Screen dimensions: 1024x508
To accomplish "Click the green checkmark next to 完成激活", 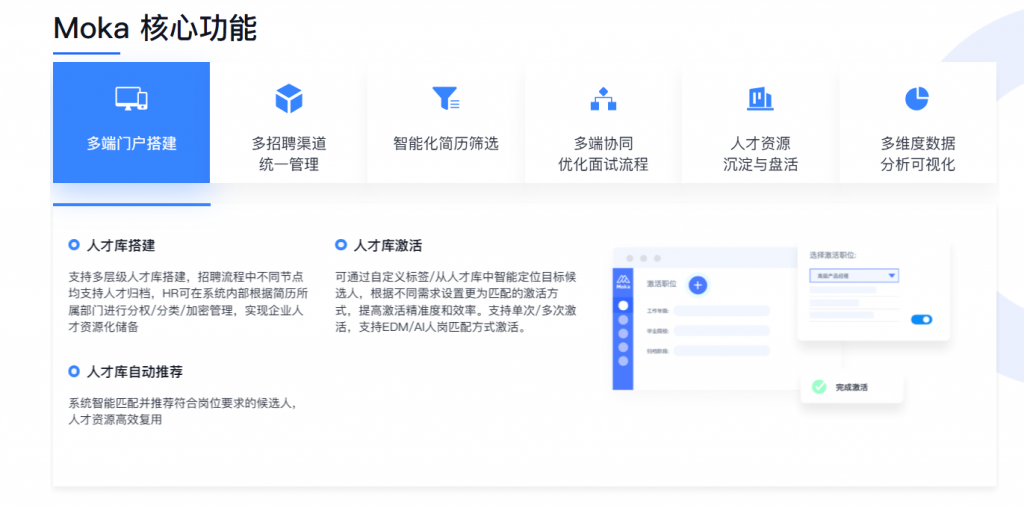I will [x=819, y=387].
